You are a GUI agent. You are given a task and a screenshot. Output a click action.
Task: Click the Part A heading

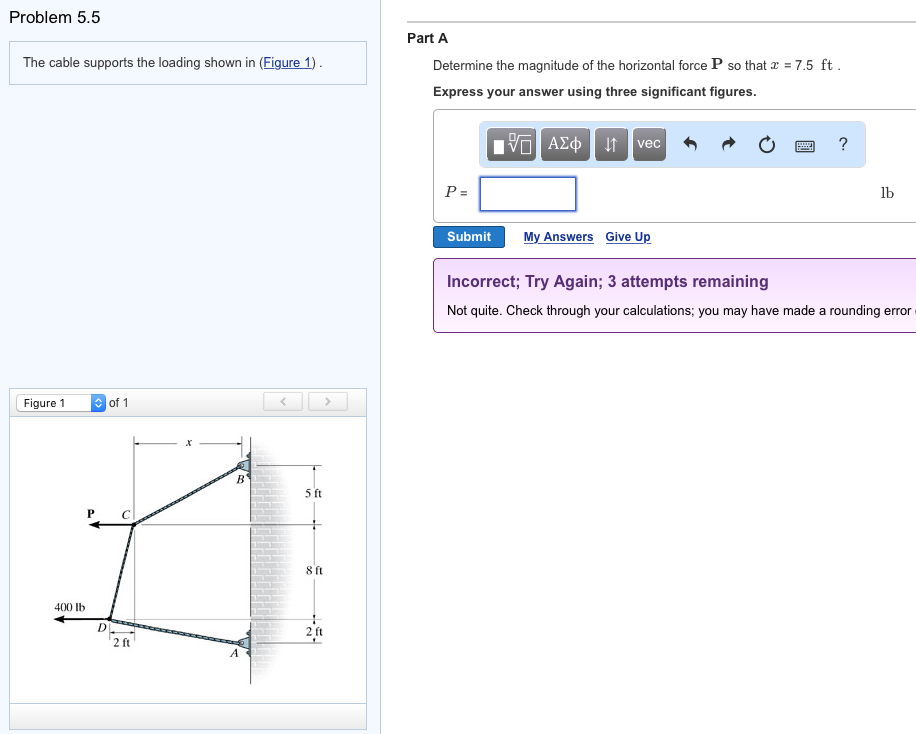(428, 38)
